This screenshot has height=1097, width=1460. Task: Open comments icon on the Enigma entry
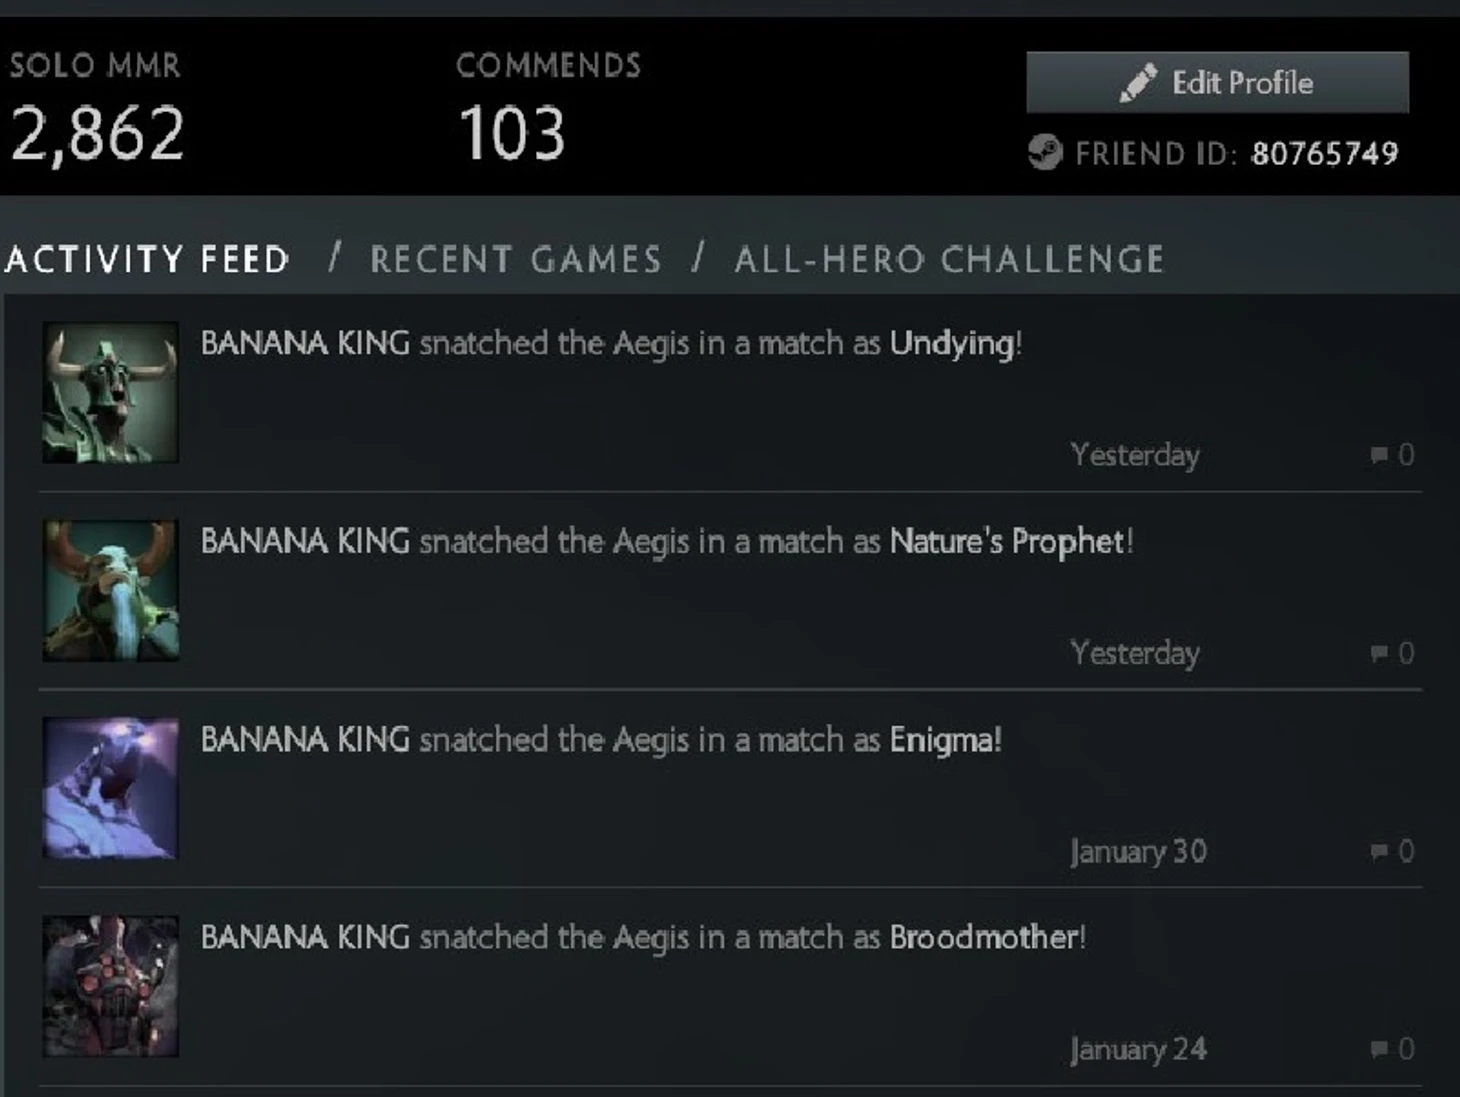coord(1380,852)
